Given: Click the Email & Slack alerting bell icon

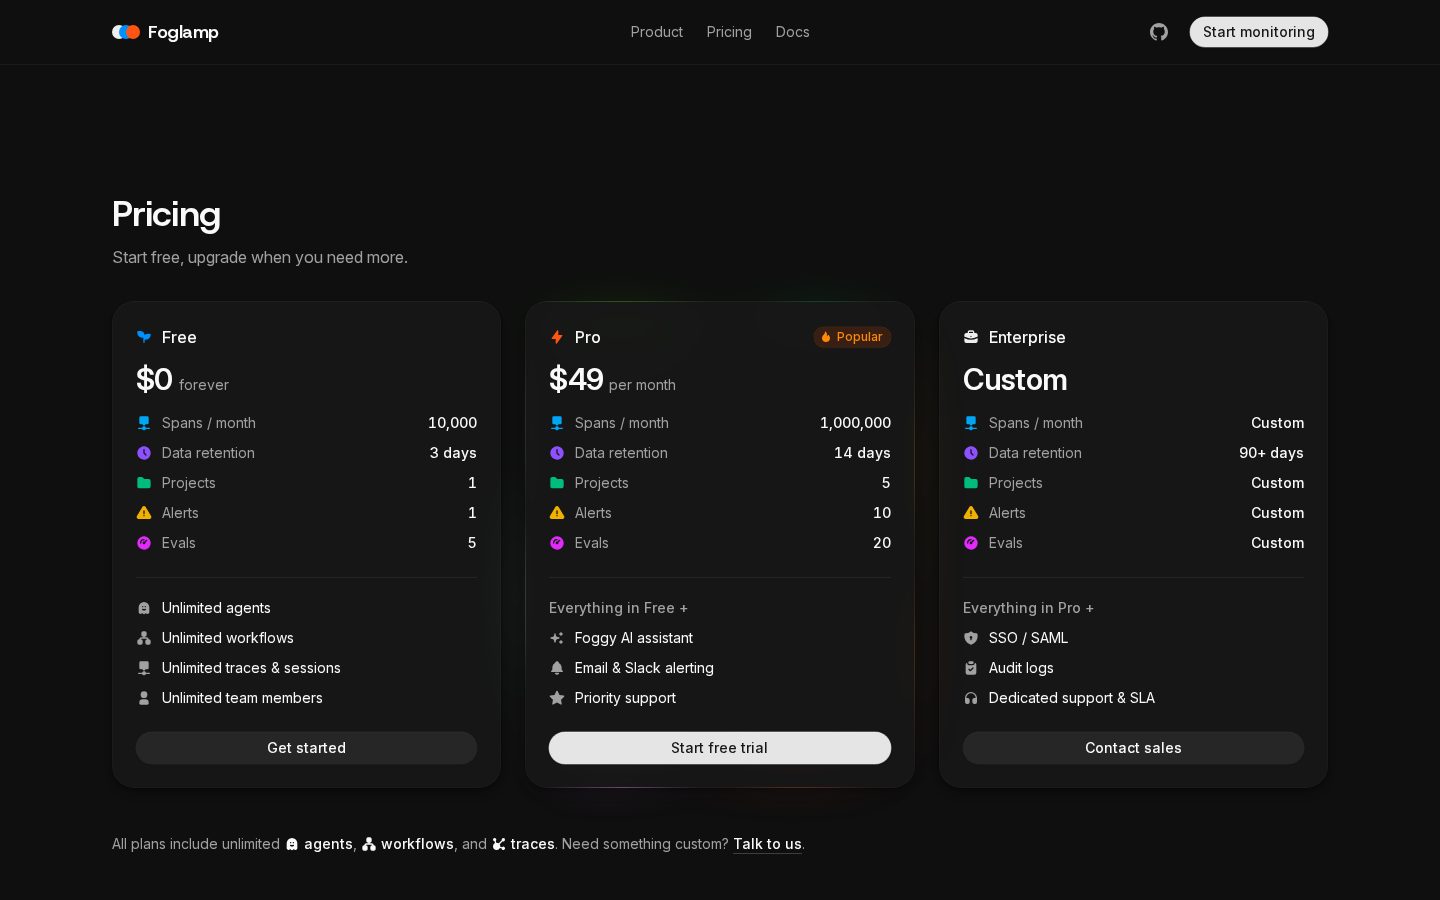Looking at the screenshot, I should 557,668.
